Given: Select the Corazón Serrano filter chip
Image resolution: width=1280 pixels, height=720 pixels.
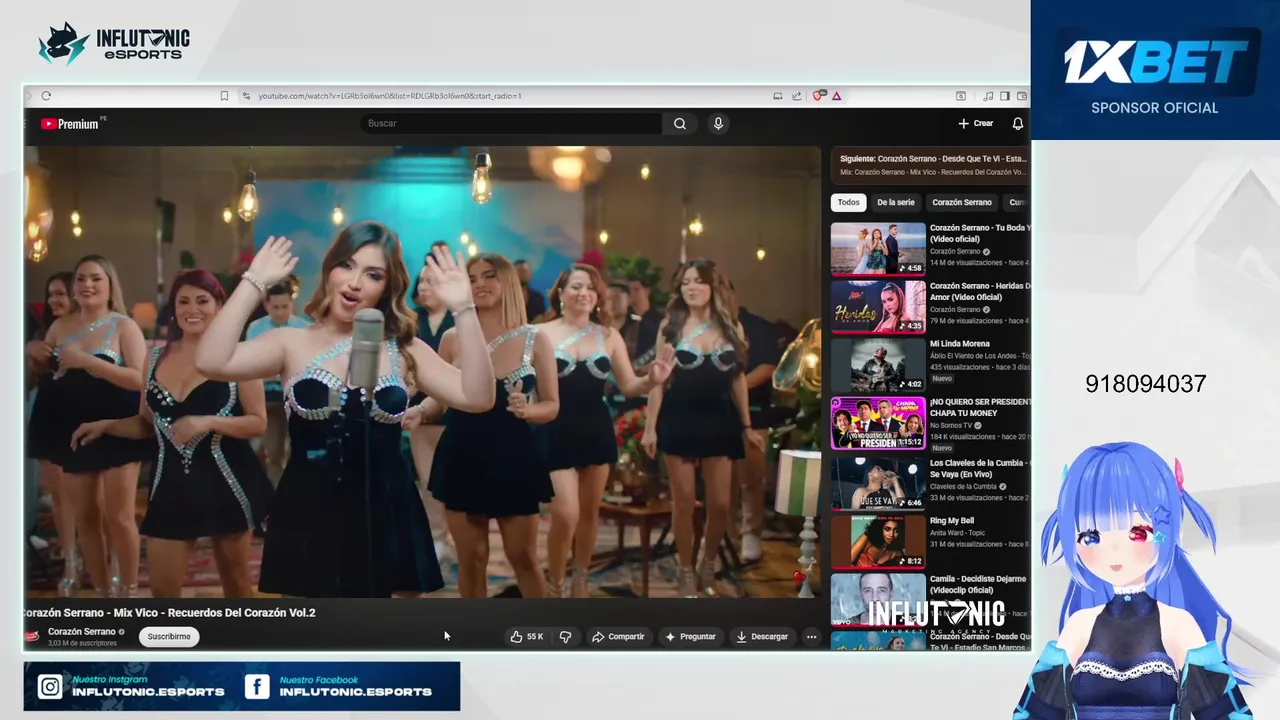Looking at the screenshot, I should (x=962, y=202).
